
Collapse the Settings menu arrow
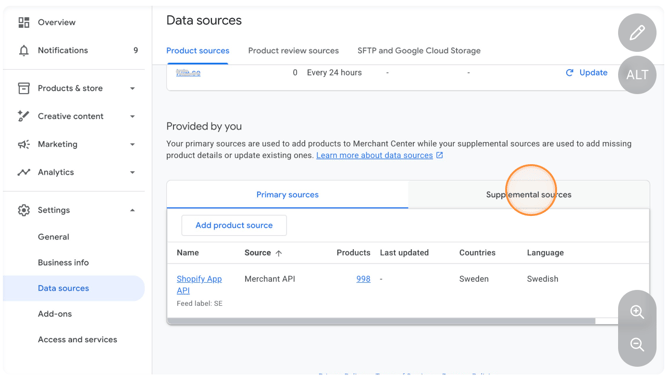pos(132,210)
